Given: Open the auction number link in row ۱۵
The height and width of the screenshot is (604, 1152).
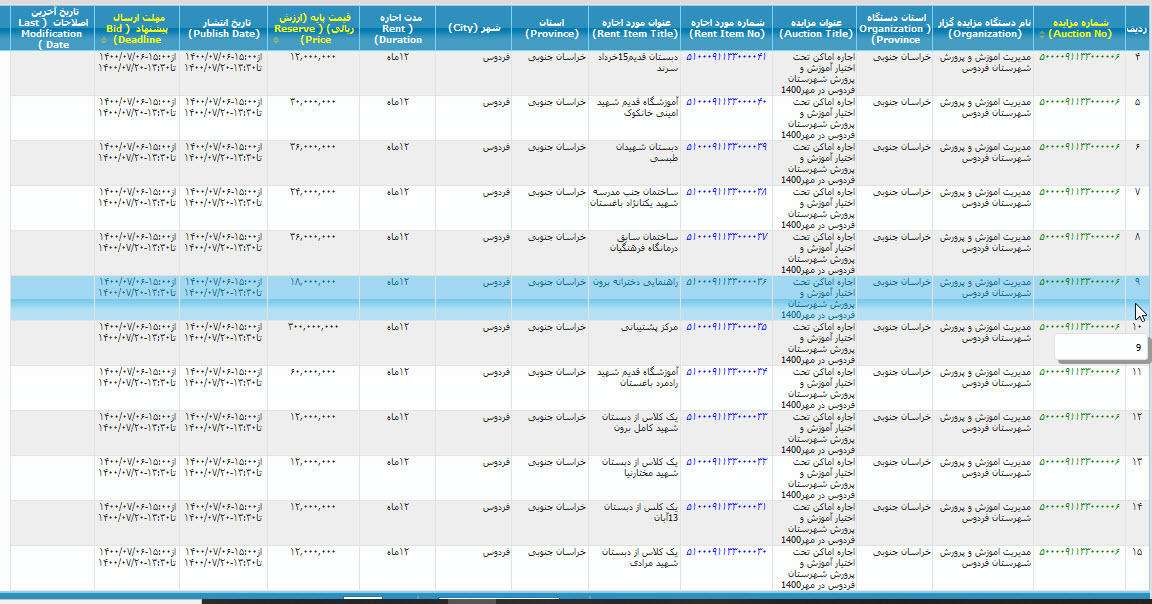Looking at the screenshot, I should click(x=1079, y=551).
